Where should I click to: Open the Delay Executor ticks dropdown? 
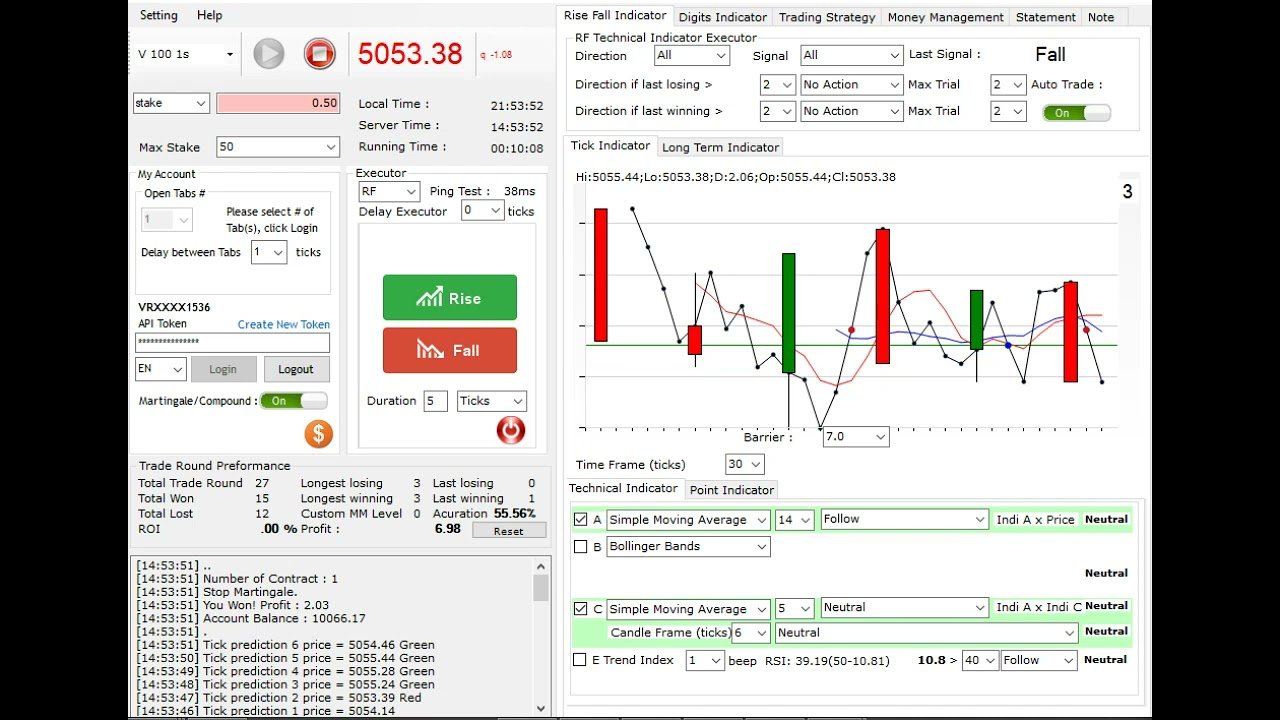482,211
